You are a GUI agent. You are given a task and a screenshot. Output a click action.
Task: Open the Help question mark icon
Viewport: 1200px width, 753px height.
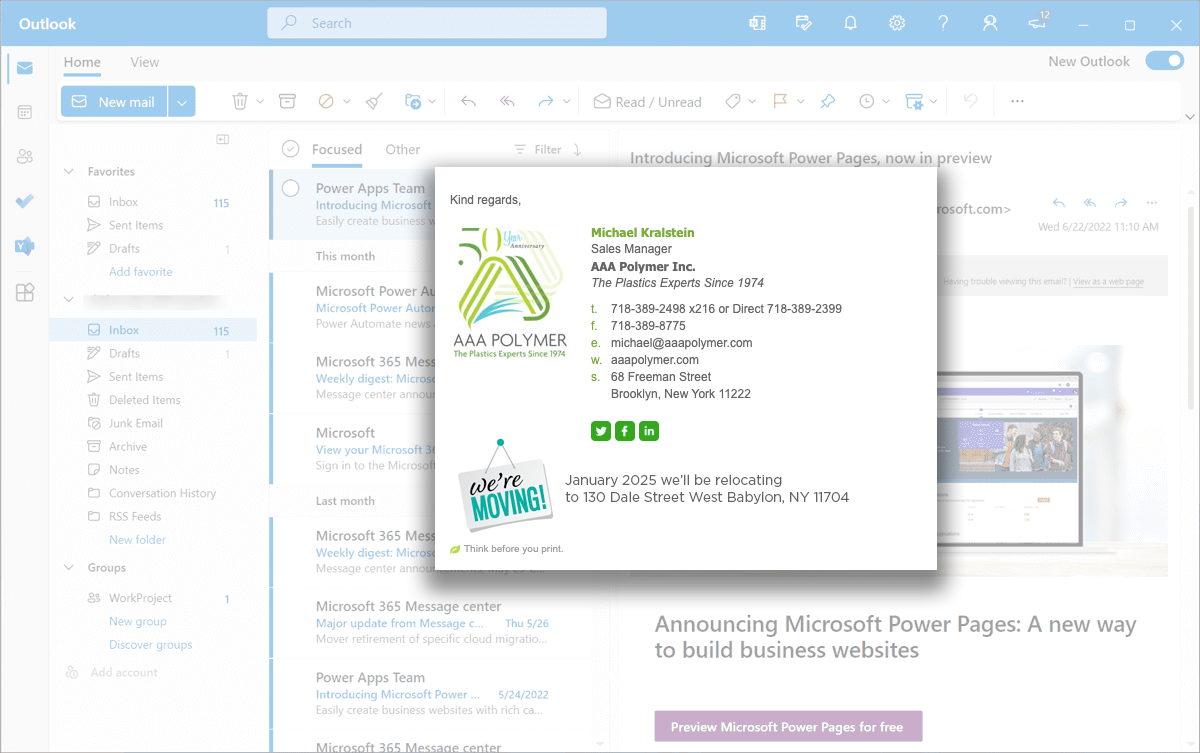[x=943, y=23]
